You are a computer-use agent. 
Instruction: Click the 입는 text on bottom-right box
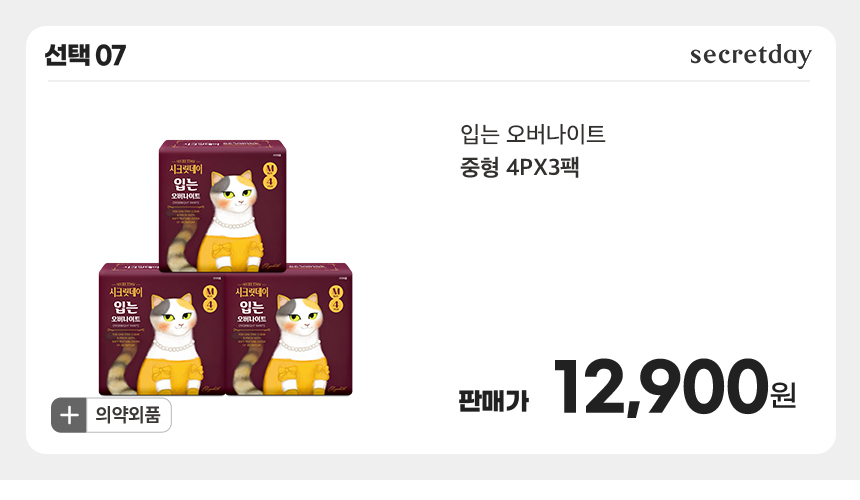point(252,306)
